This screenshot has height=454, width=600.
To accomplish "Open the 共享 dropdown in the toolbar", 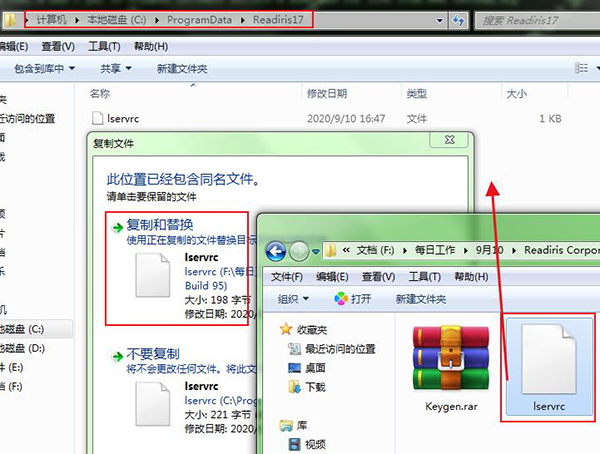I will [116, 69].
